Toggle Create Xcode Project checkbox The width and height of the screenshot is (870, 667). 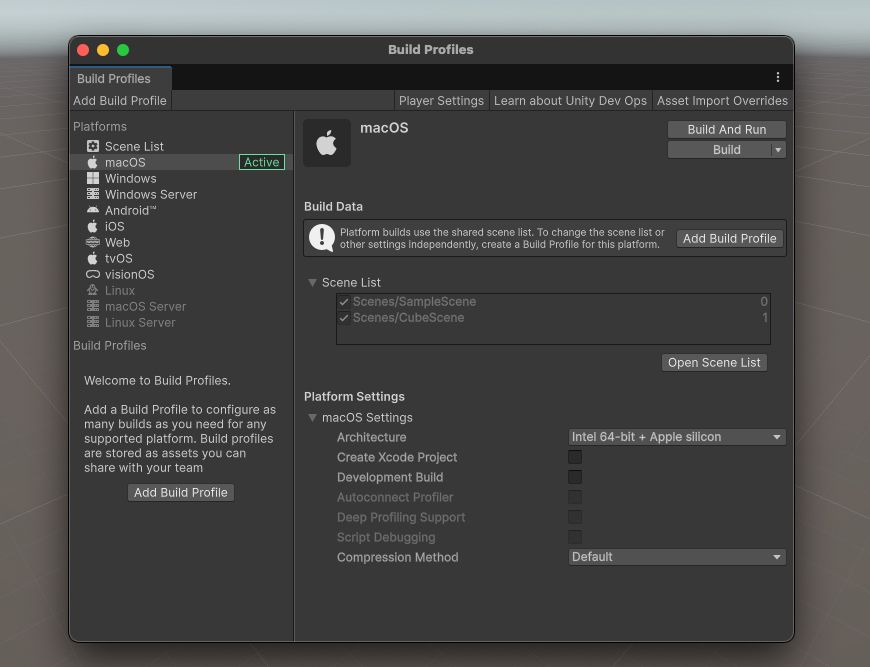(575, 457)
